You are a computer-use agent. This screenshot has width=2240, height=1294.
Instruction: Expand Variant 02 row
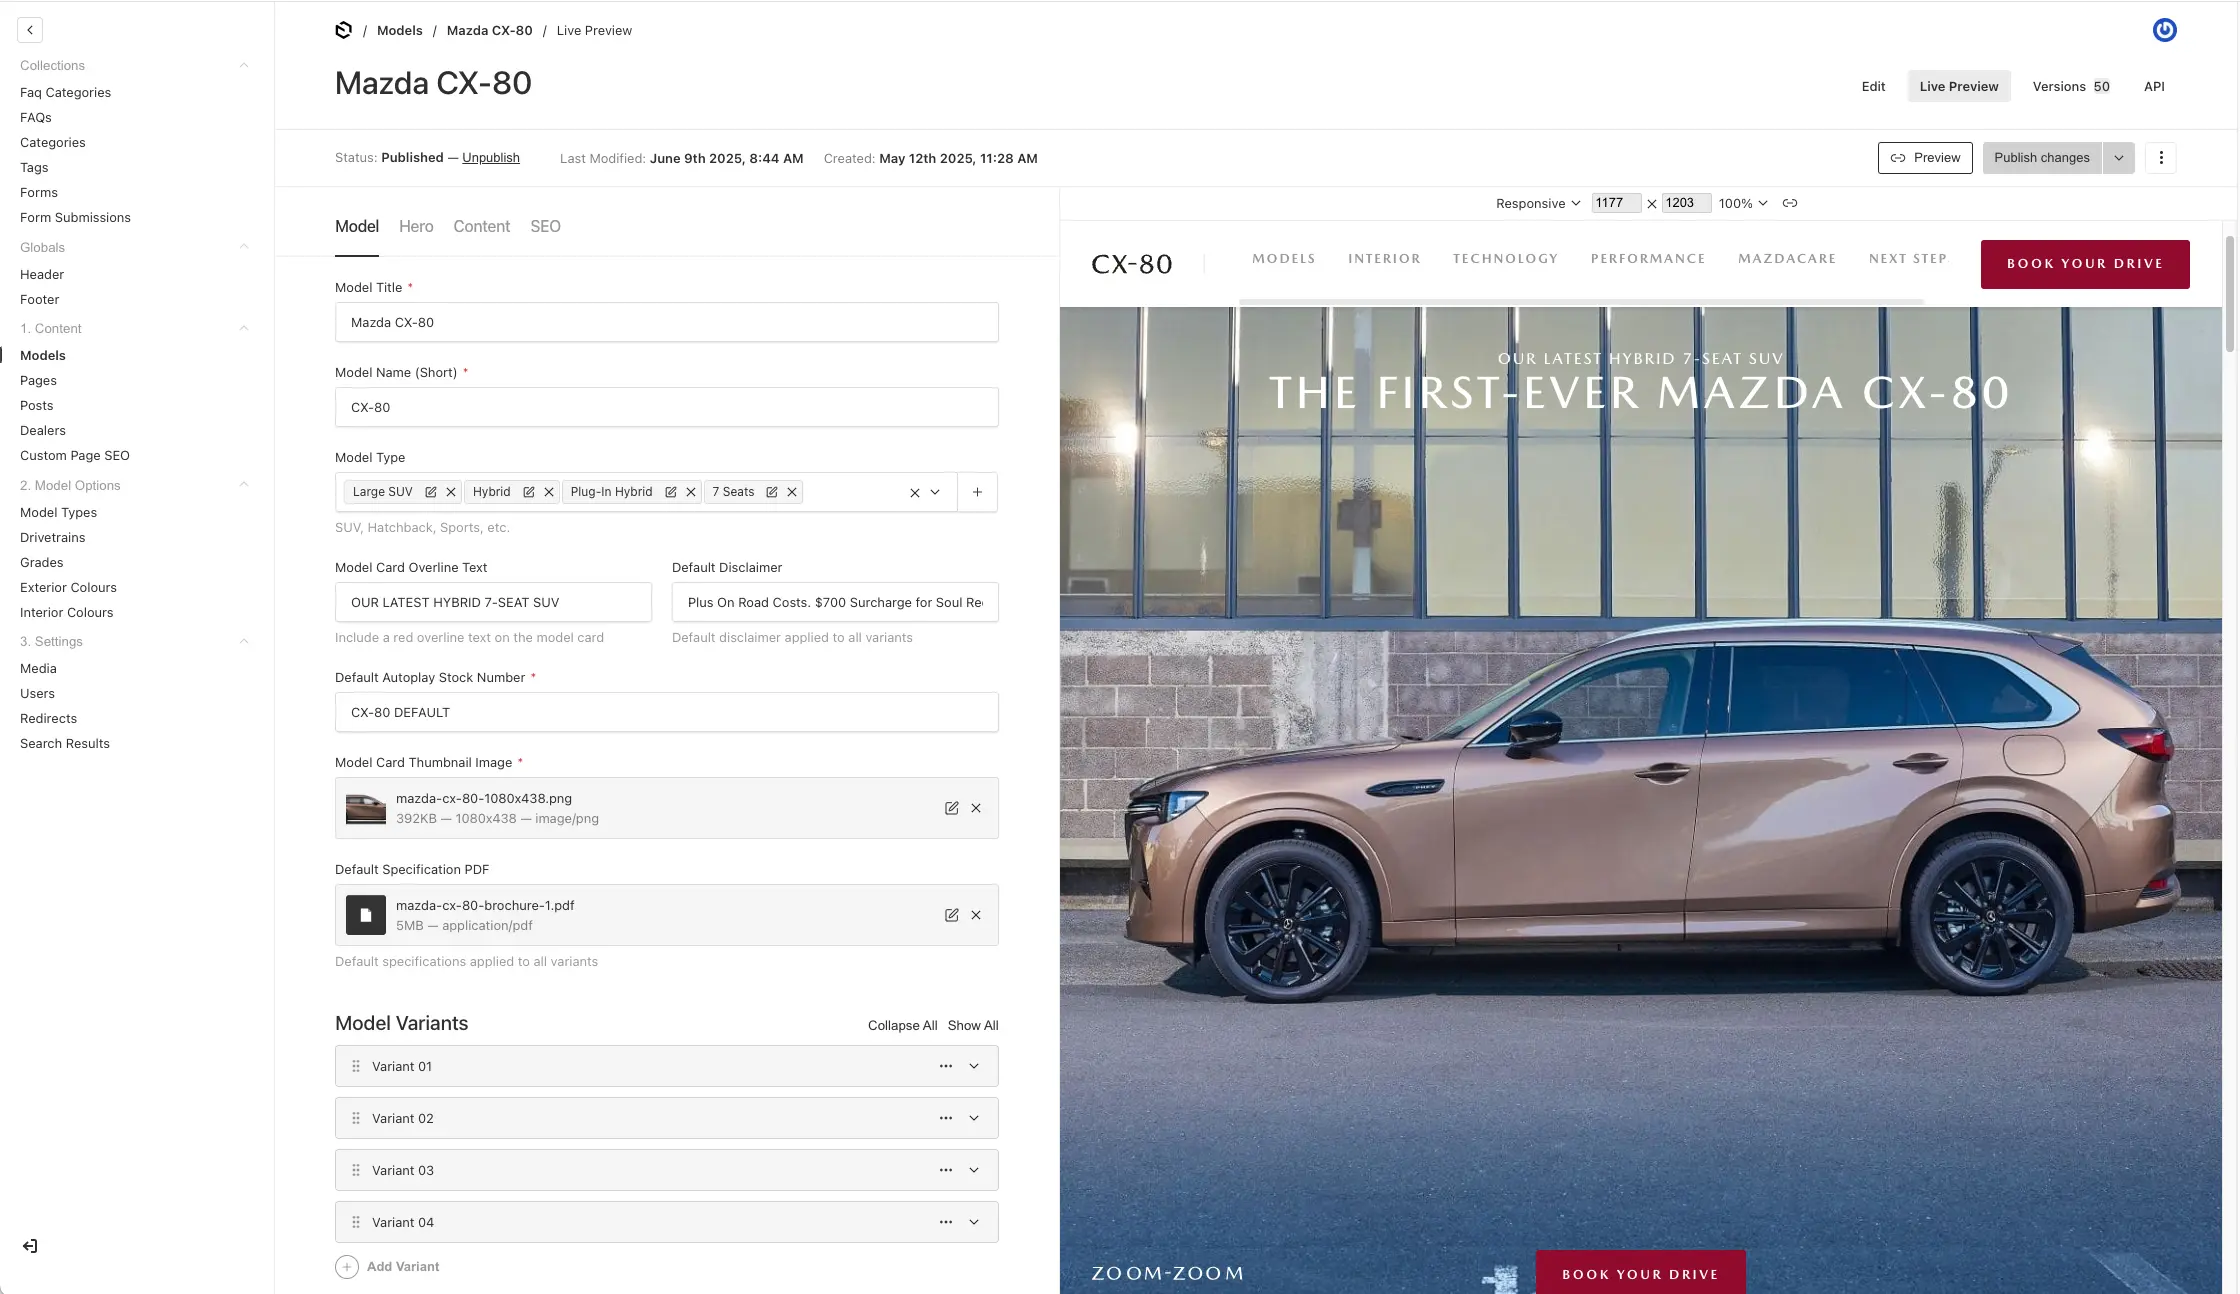(974, 1118)
